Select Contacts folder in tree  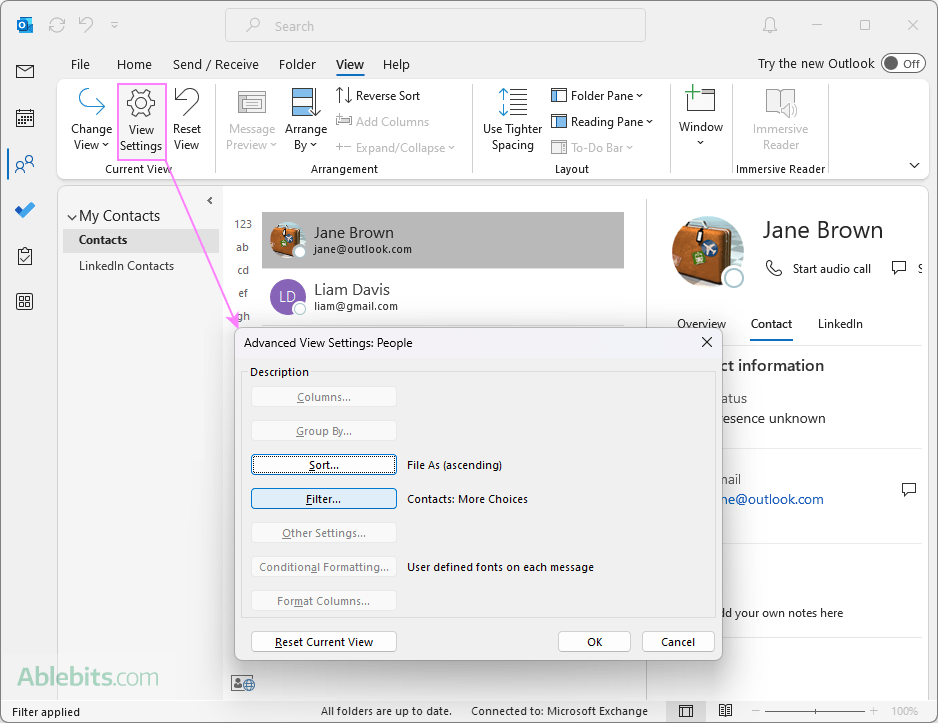point(141,240)
